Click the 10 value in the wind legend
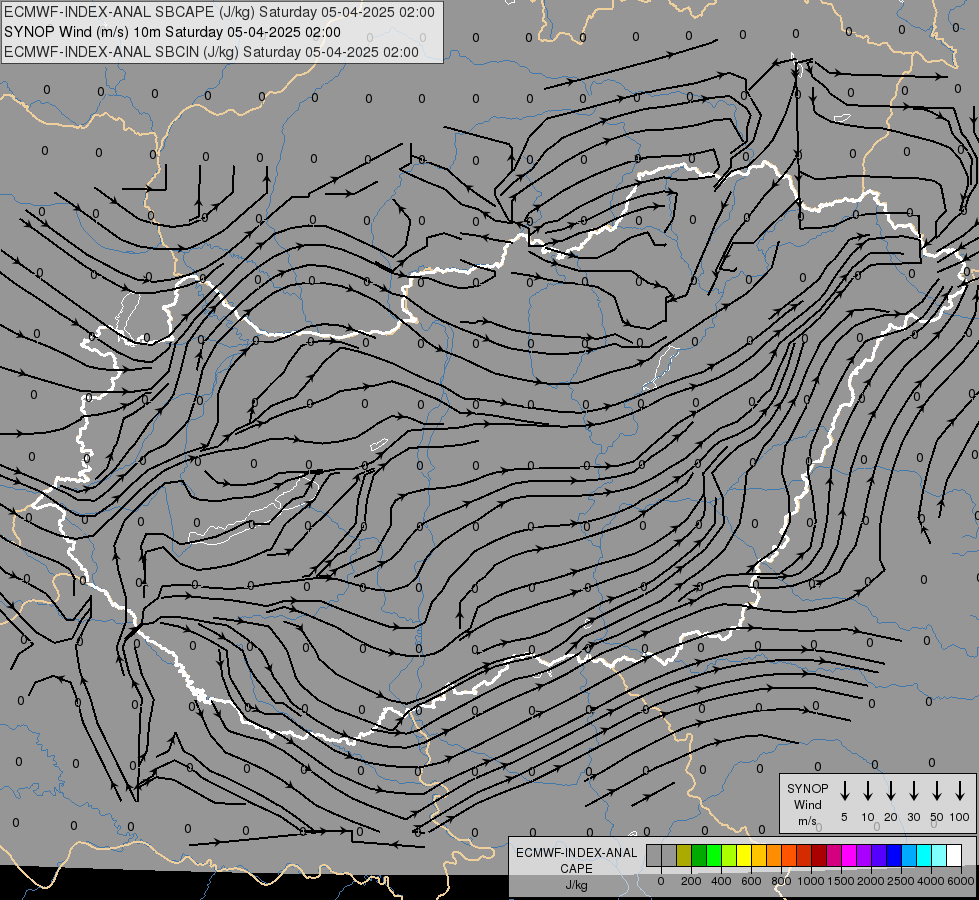979x900 pixels. tap(868, 817)
